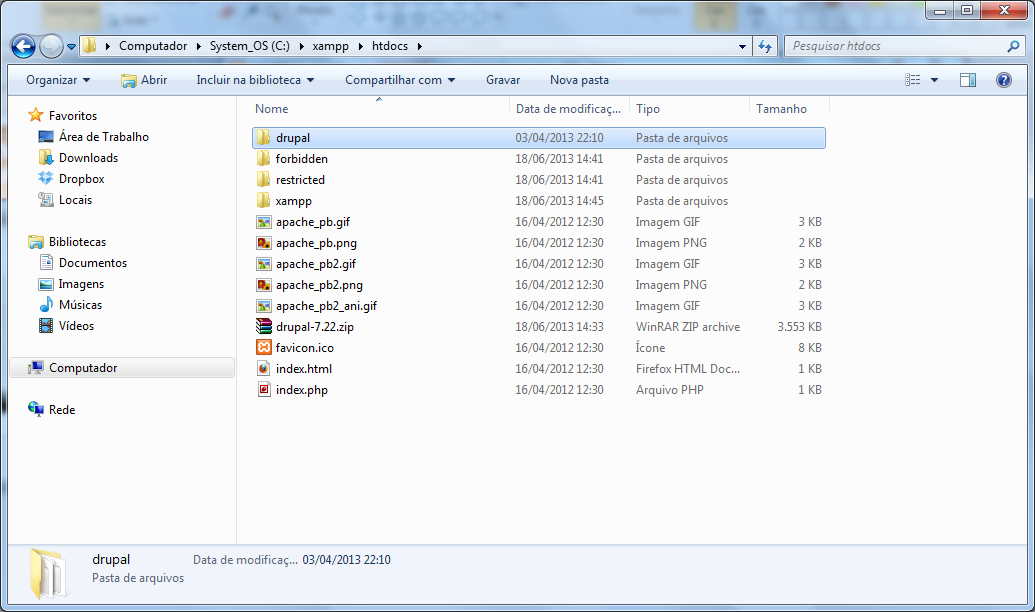1035x612 pixels.
Task: Click Gravar in the toolbar
Action: point(503,80)
